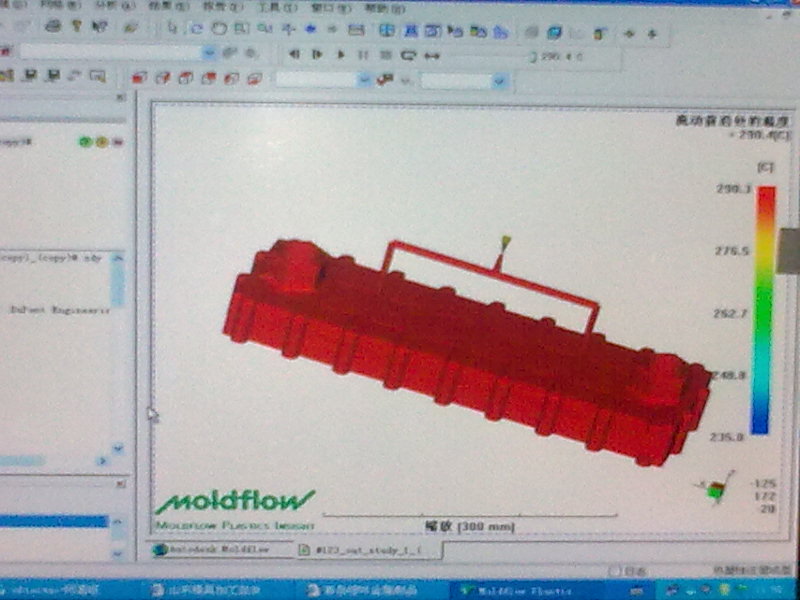Click the temperature color scale legend bar
The image size is (800, 600).
click(x=764, y=310)
